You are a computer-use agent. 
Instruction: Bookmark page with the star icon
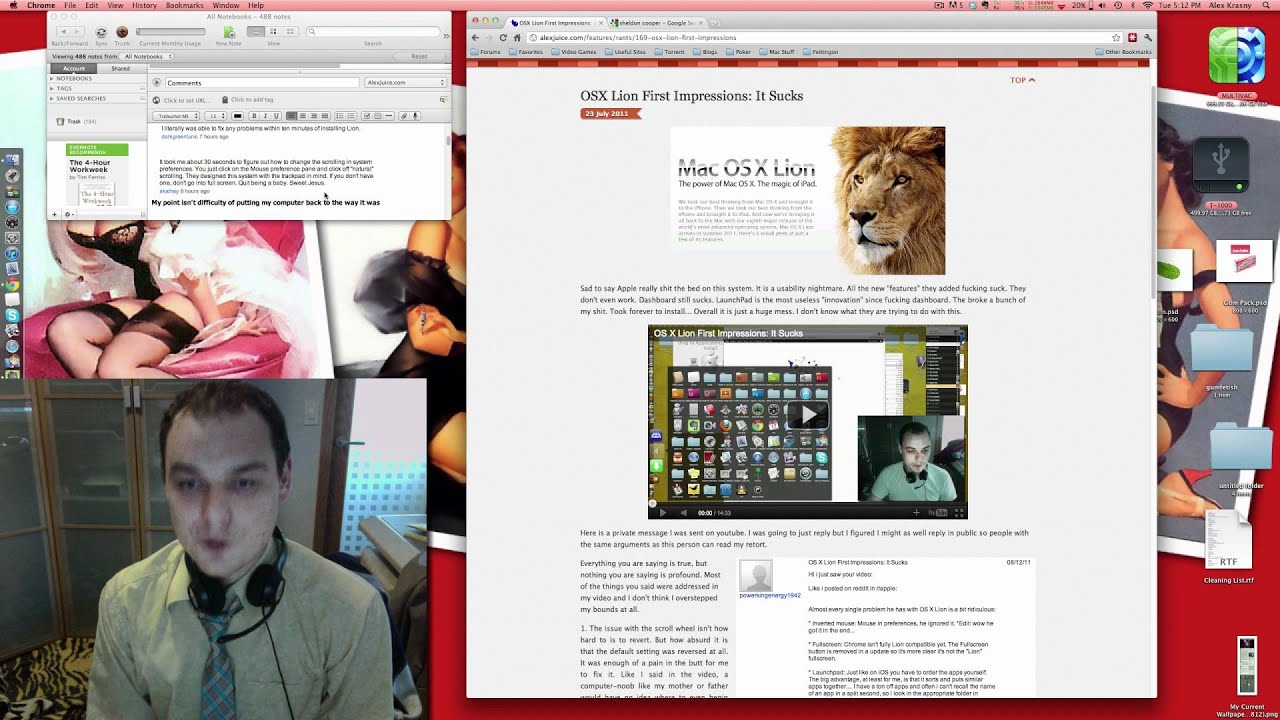tap(1116, 37)
